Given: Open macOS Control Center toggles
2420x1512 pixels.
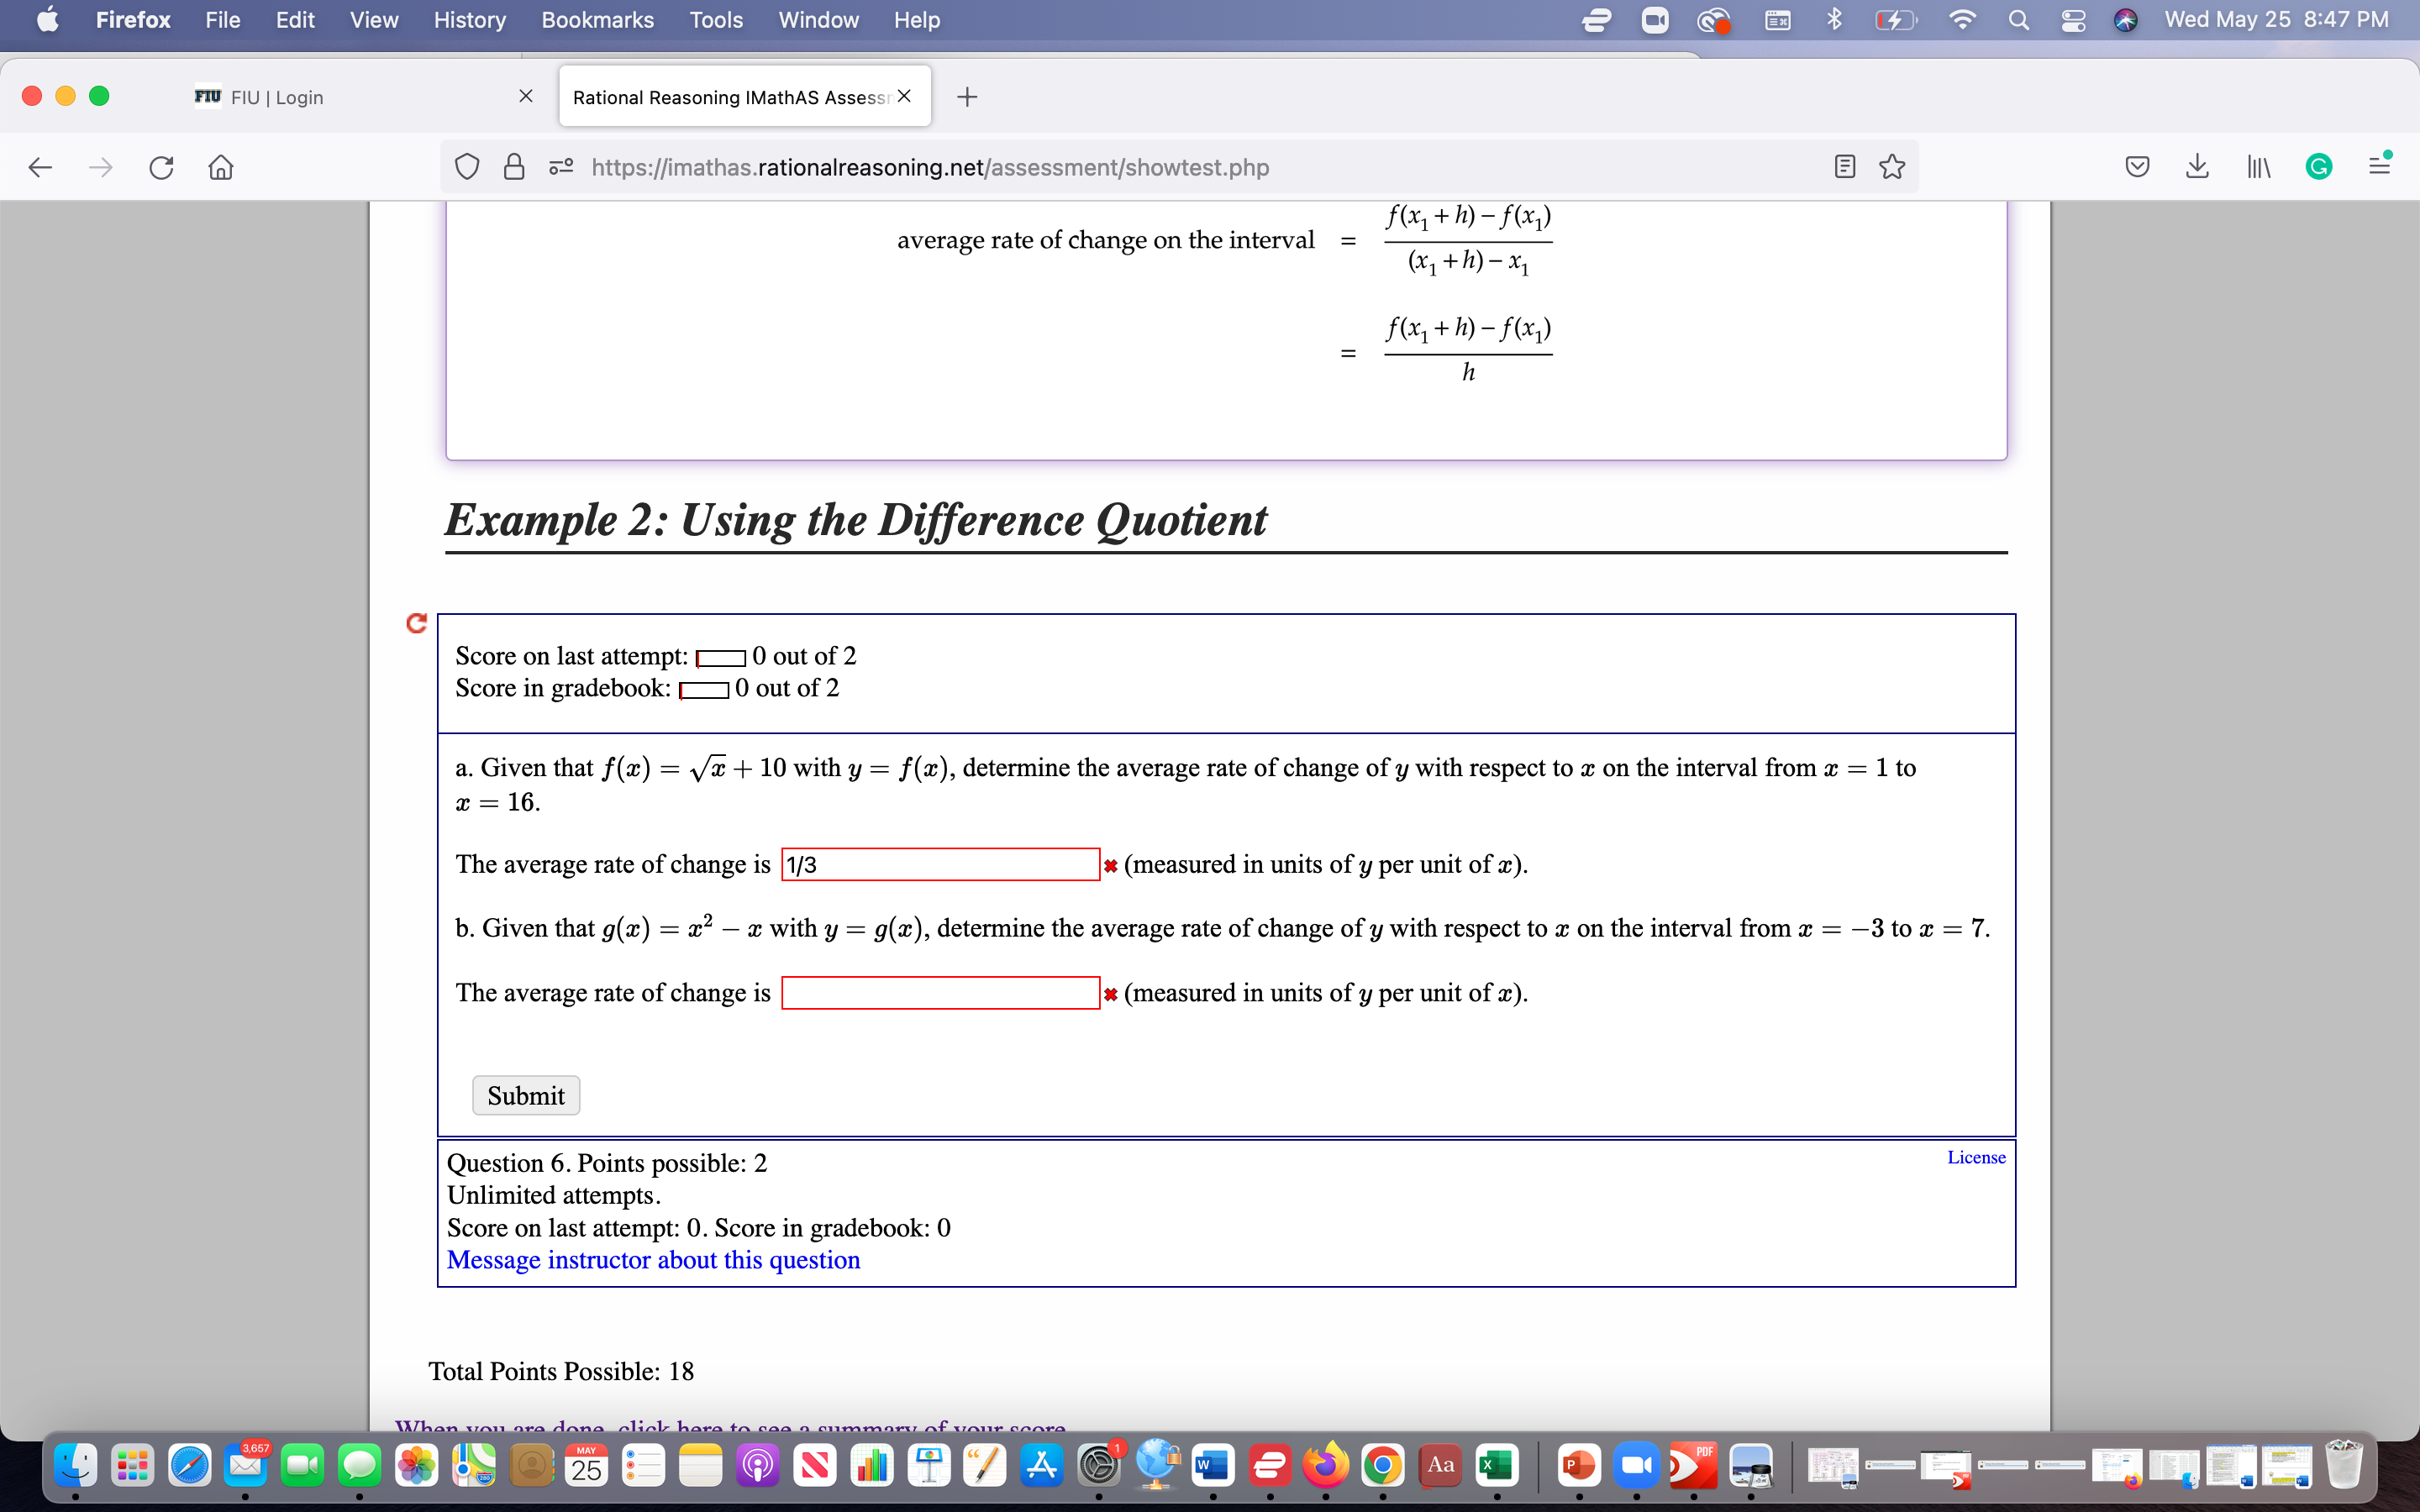Looking at the screenshot, I should click(2073, 20).
